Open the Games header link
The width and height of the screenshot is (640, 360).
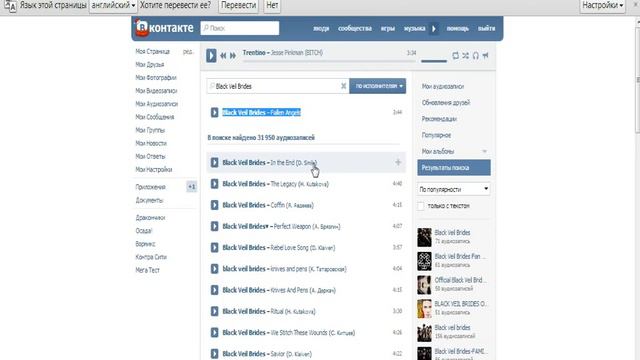point(387,28)
